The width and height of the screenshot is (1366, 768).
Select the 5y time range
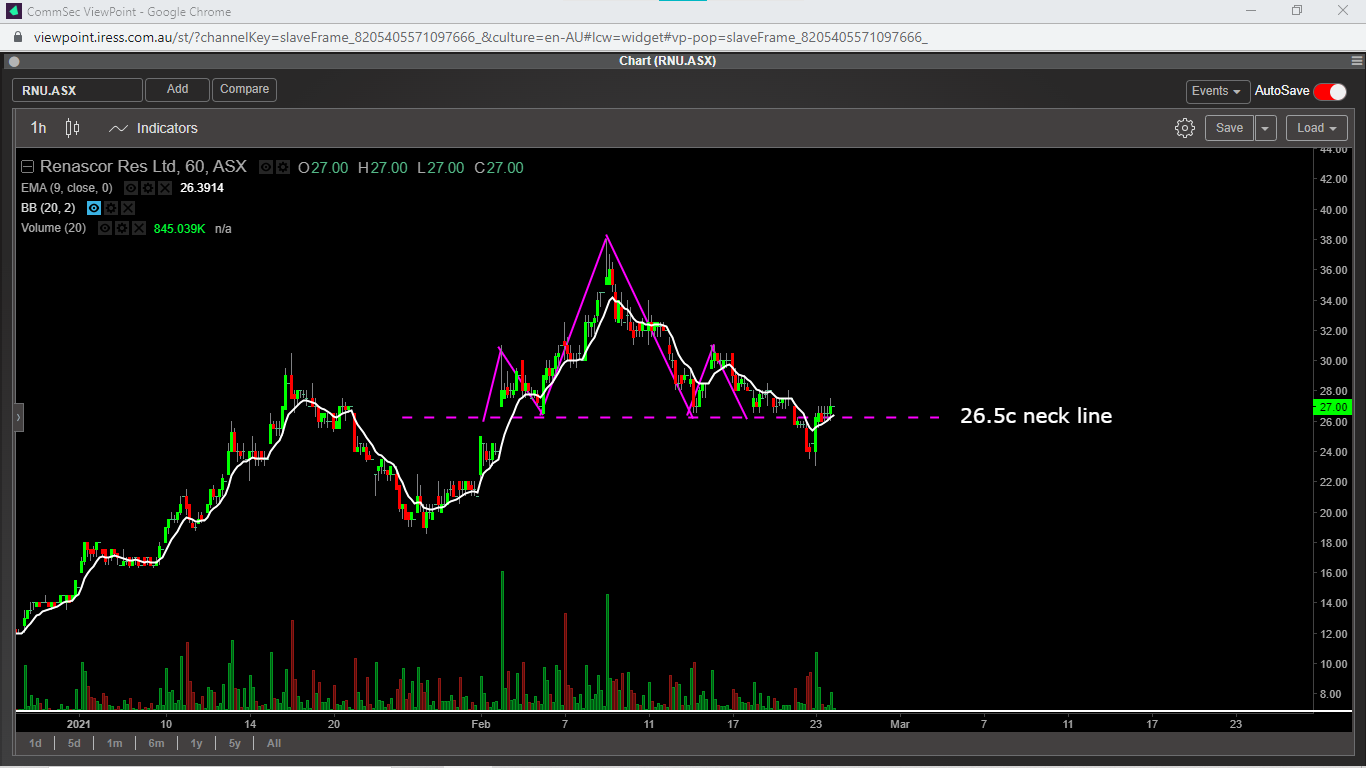[234, 743]
